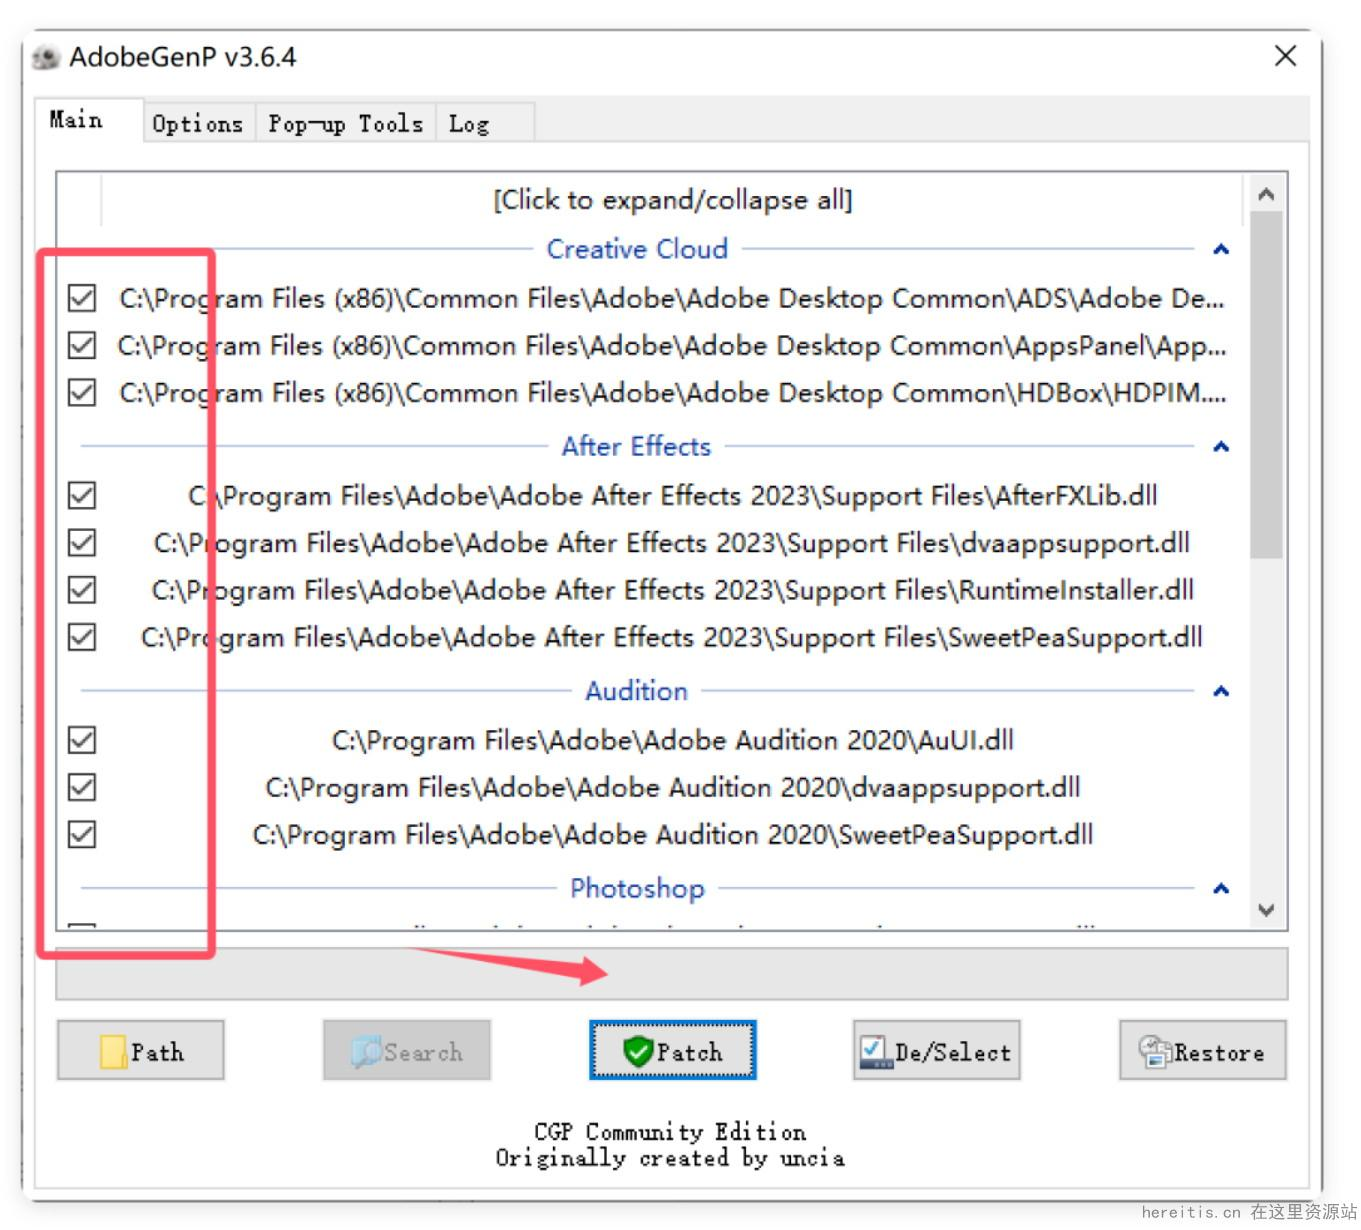Viewport: 1361px width, 1230px height.
Task: Click the AdobeGenP title bar app icon
Action: pyautogui.click(x=45, y=58)
